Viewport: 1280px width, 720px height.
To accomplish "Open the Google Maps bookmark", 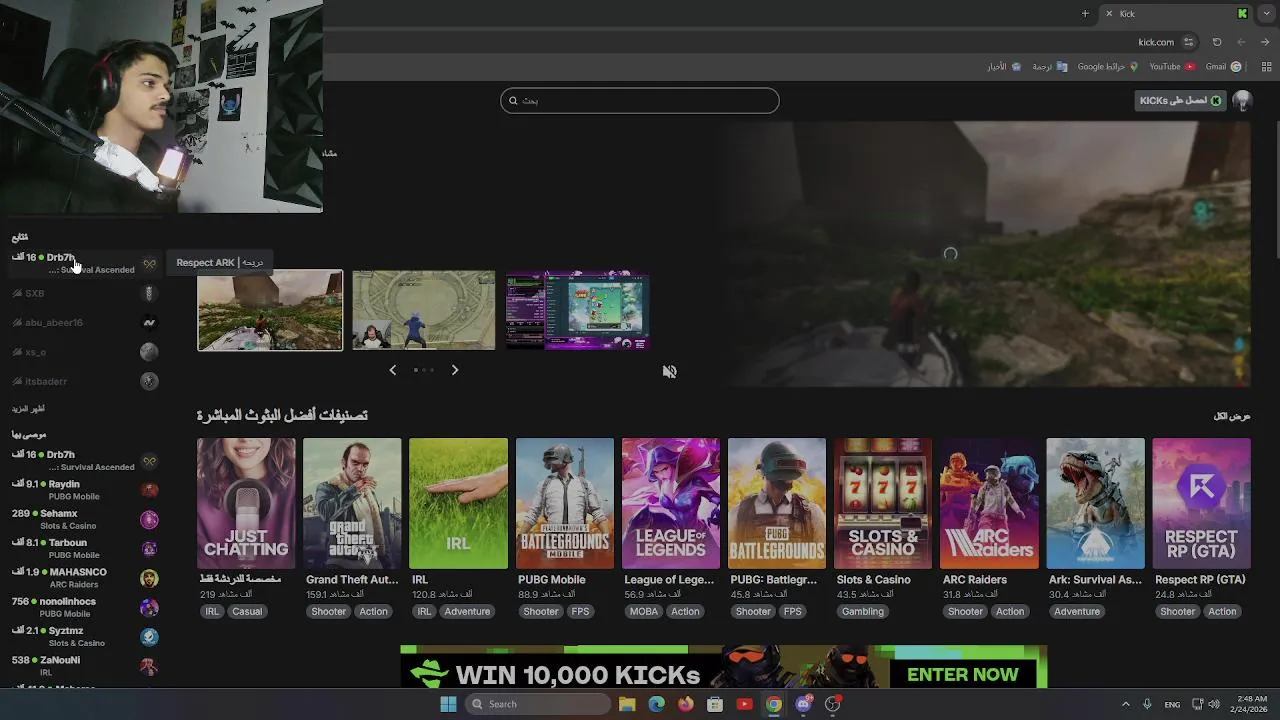I will [1108, 67].
